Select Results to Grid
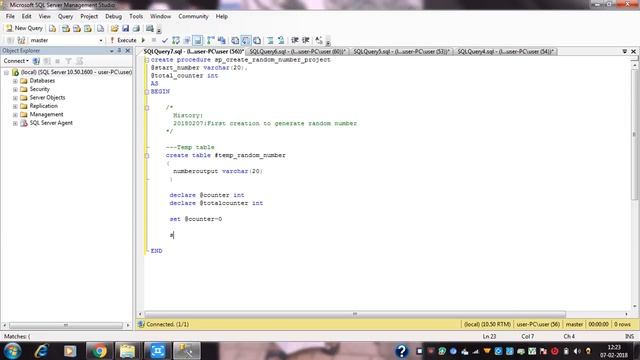This screenshot has height=360, width=640. [x=246, y=40]
